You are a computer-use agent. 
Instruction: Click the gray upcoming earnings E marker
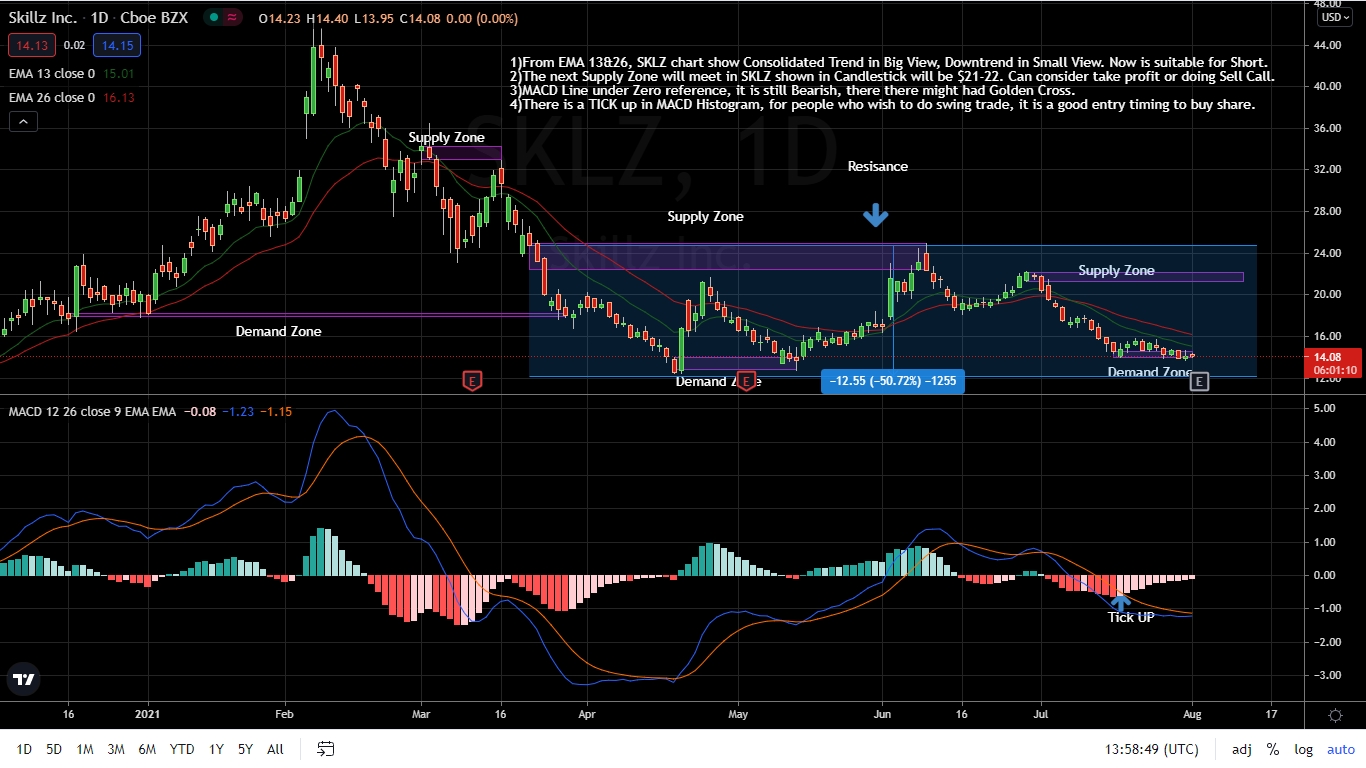(x=1200, y=380)
